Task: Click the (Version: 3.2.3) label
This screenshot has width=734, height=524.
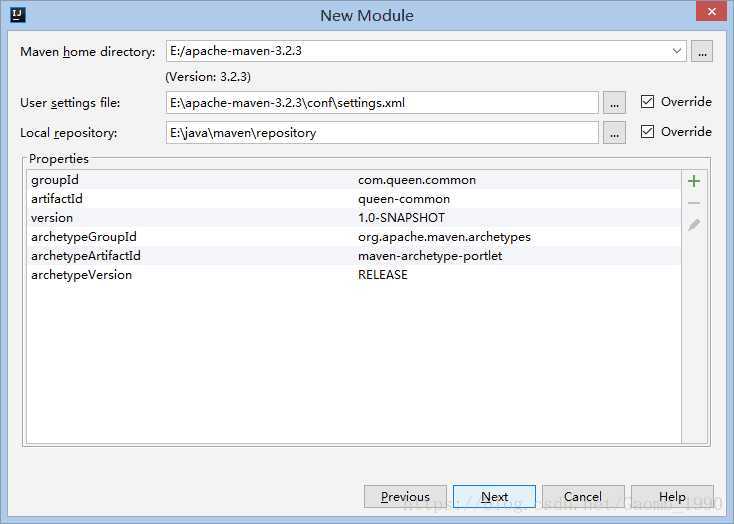Action: pyautogui.click(x=208, y=77)
